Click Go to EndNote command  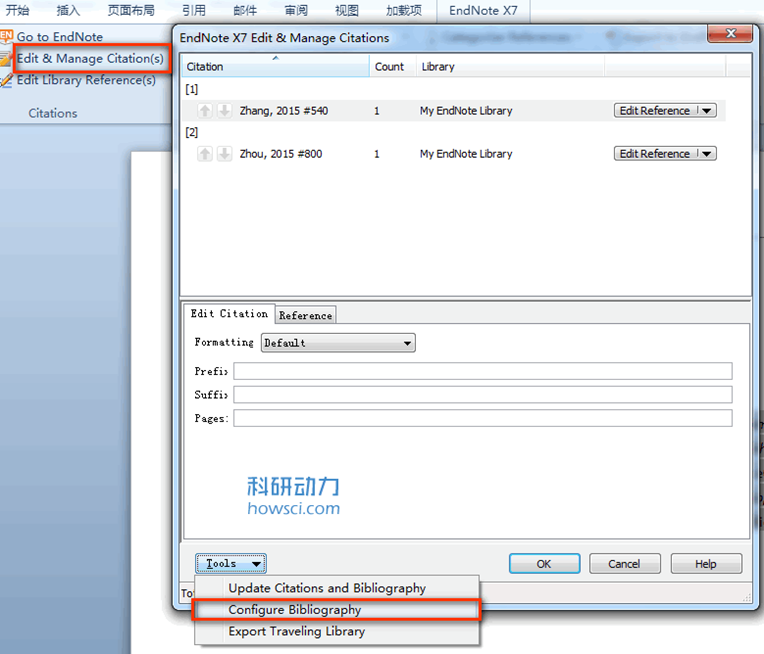tap(60, 37)
